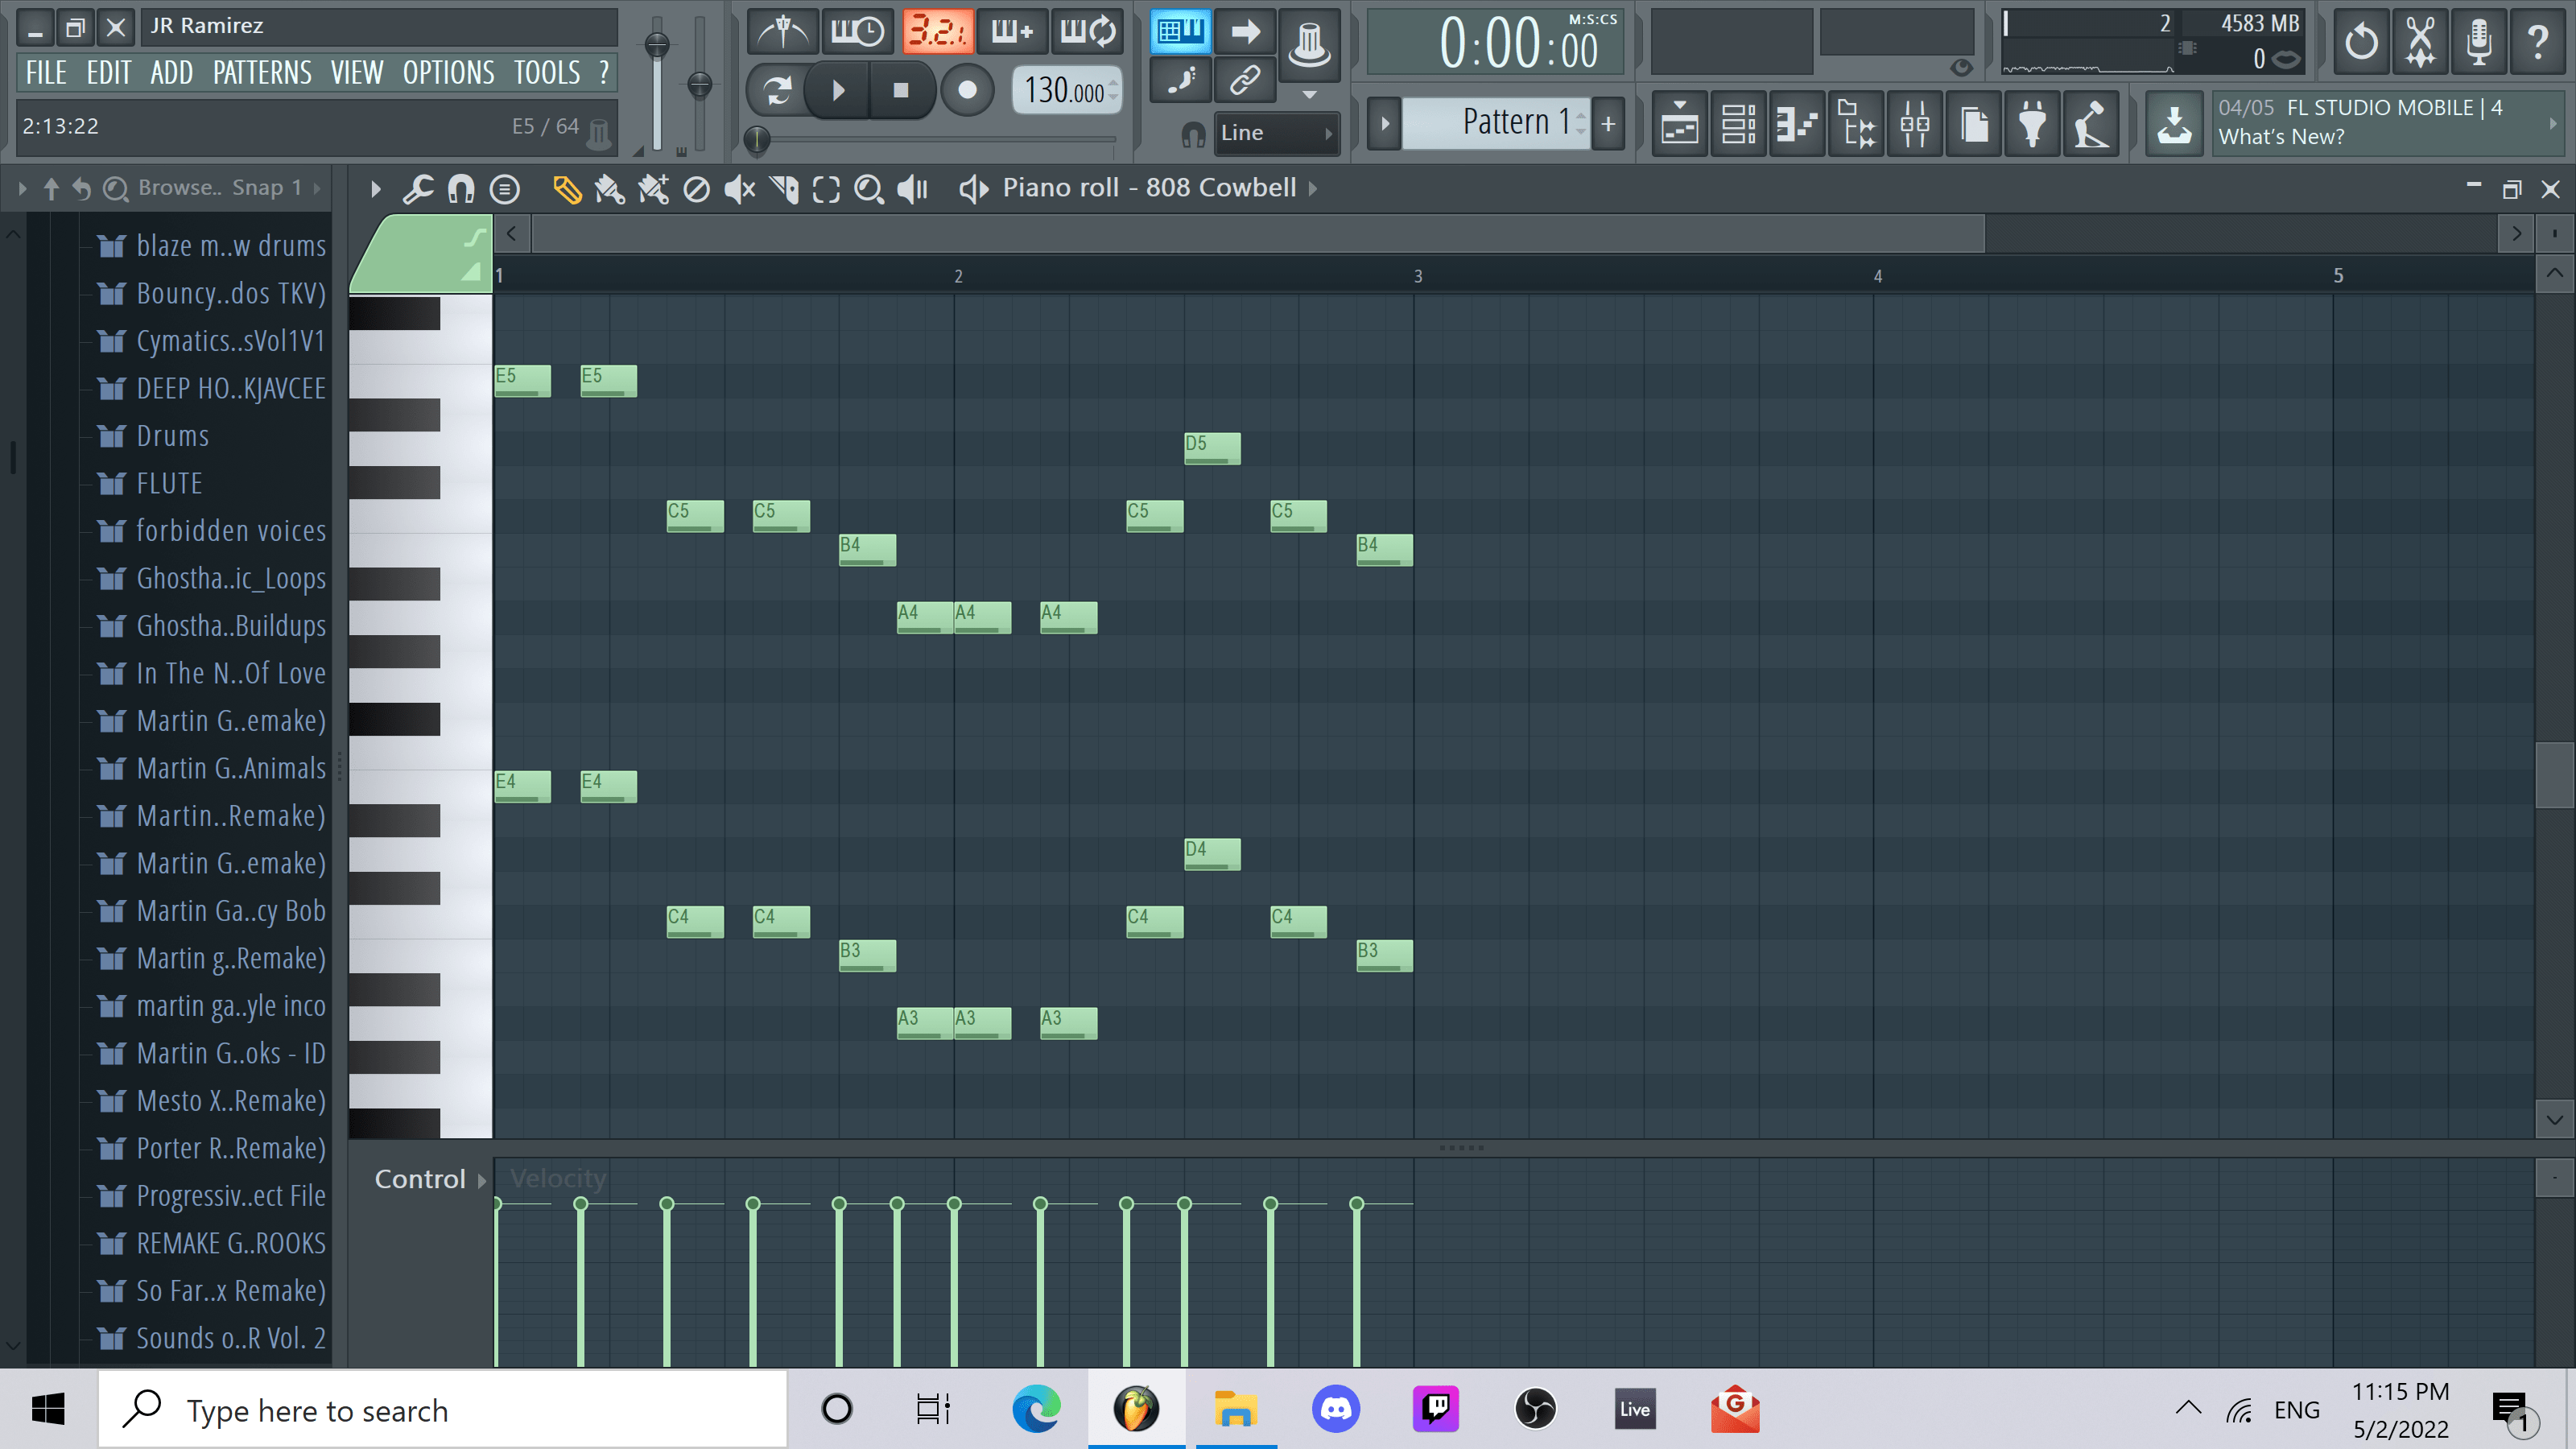2576x1449 pixels.
Task: Activate the piano roll Zoom tool
Action: (x=869, y=189)
